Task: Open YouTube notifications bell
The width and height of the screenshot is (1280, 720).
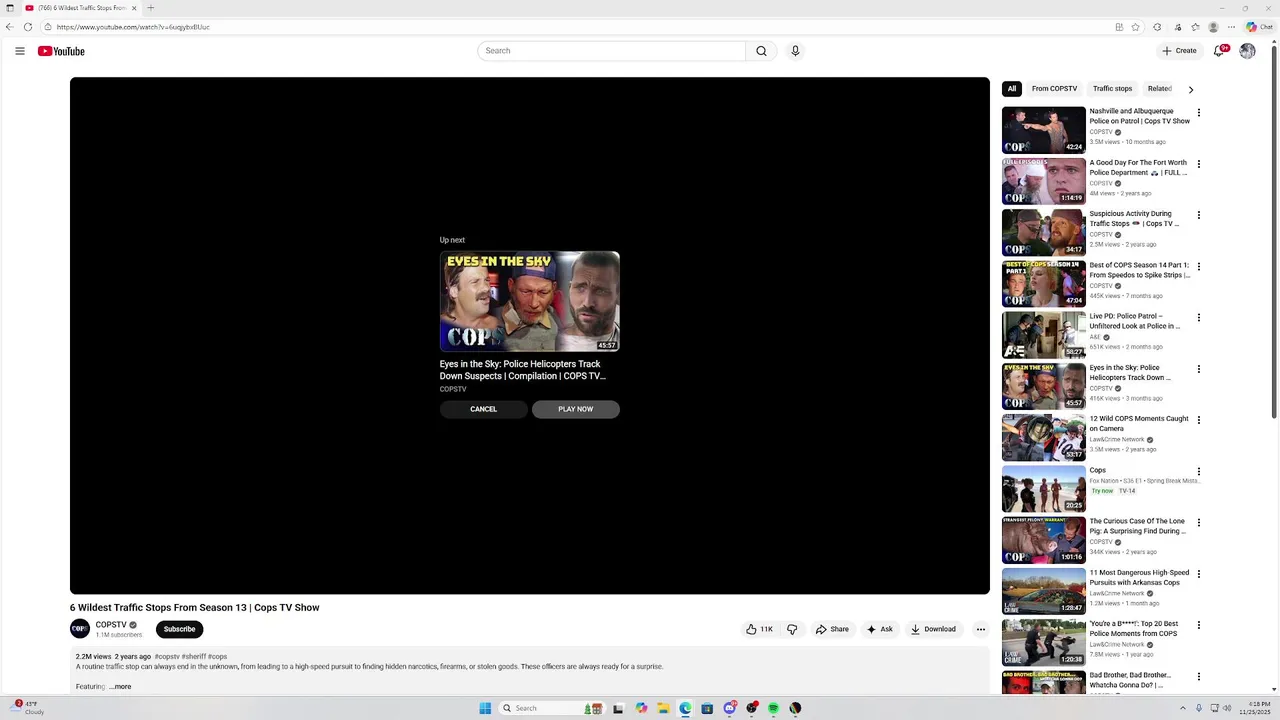Action: [1219, 51]
